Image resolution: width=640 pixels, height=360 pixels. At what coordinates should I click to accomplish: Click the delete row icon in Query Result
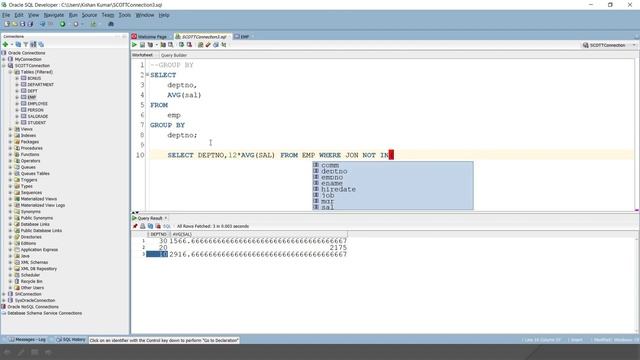point(158,226)
